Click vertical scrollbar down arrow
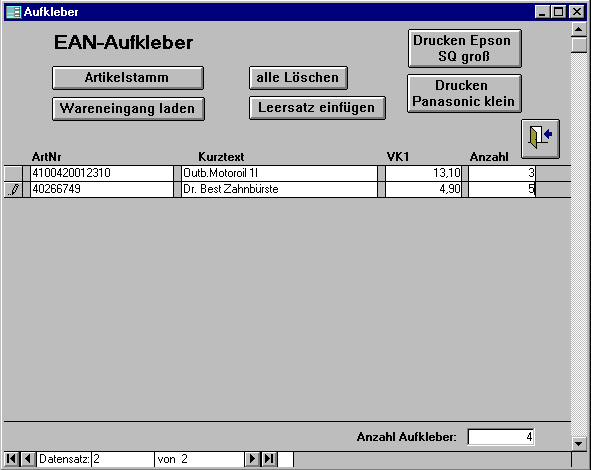 click(x=579, y=444)
